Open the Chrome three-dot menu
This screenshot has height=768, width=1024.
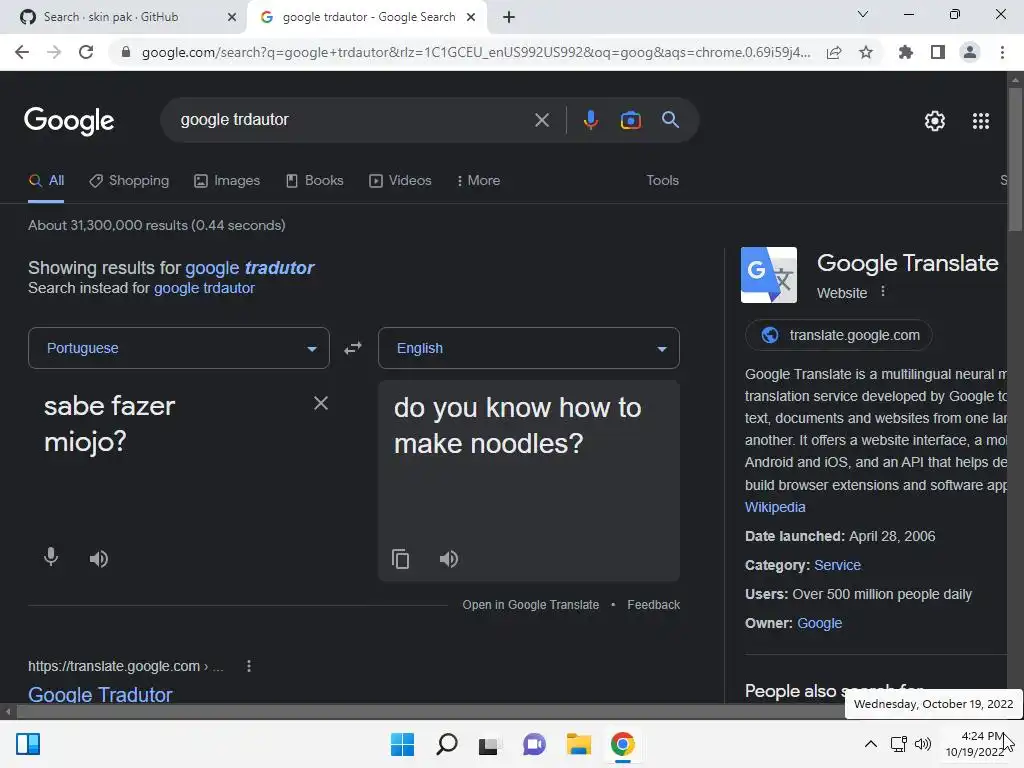click(1002, 52)
